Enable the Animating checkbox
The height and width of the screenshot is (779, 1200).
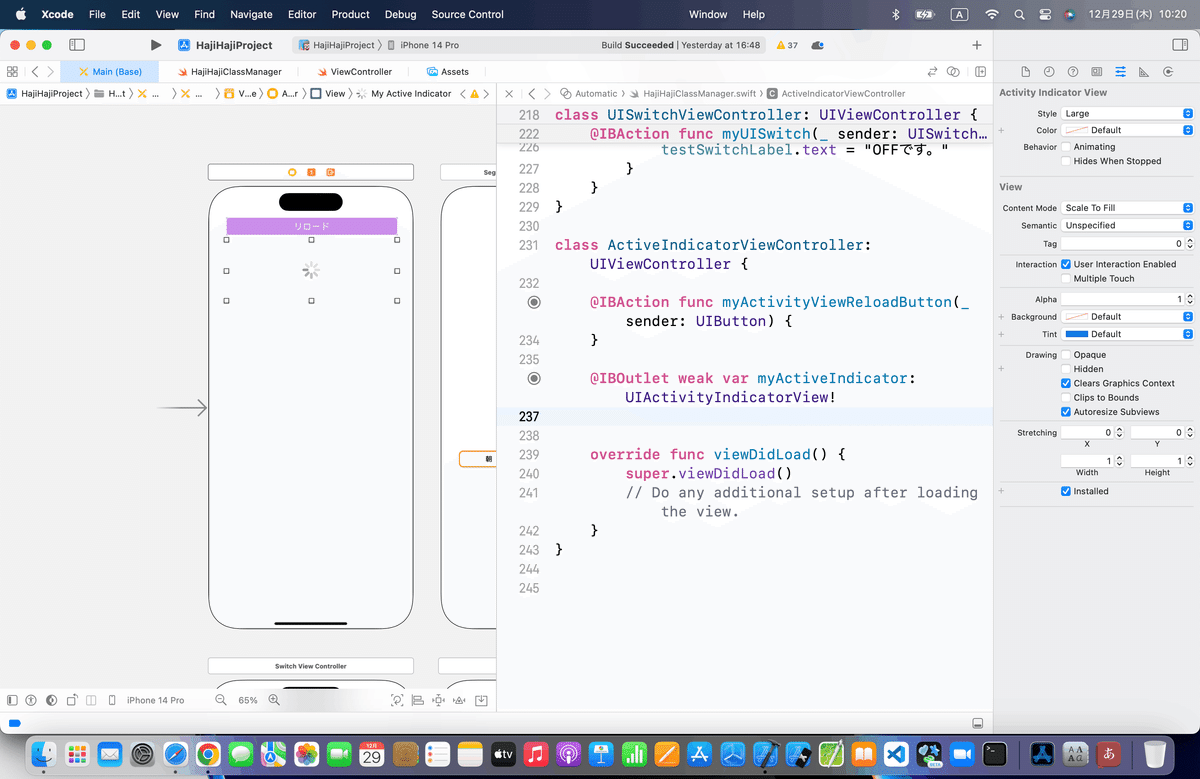[x=1066, y=146]
